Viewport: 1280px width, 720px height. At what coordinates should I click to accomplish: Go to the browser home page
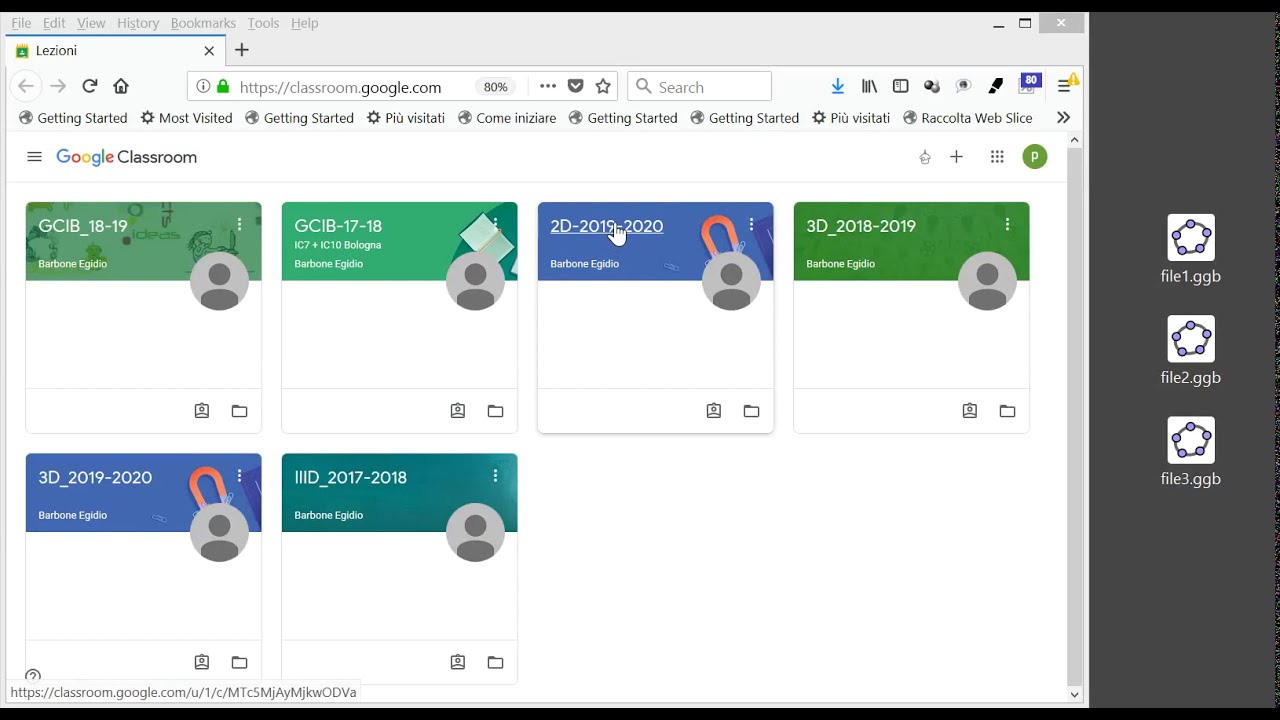click(121, 86)
